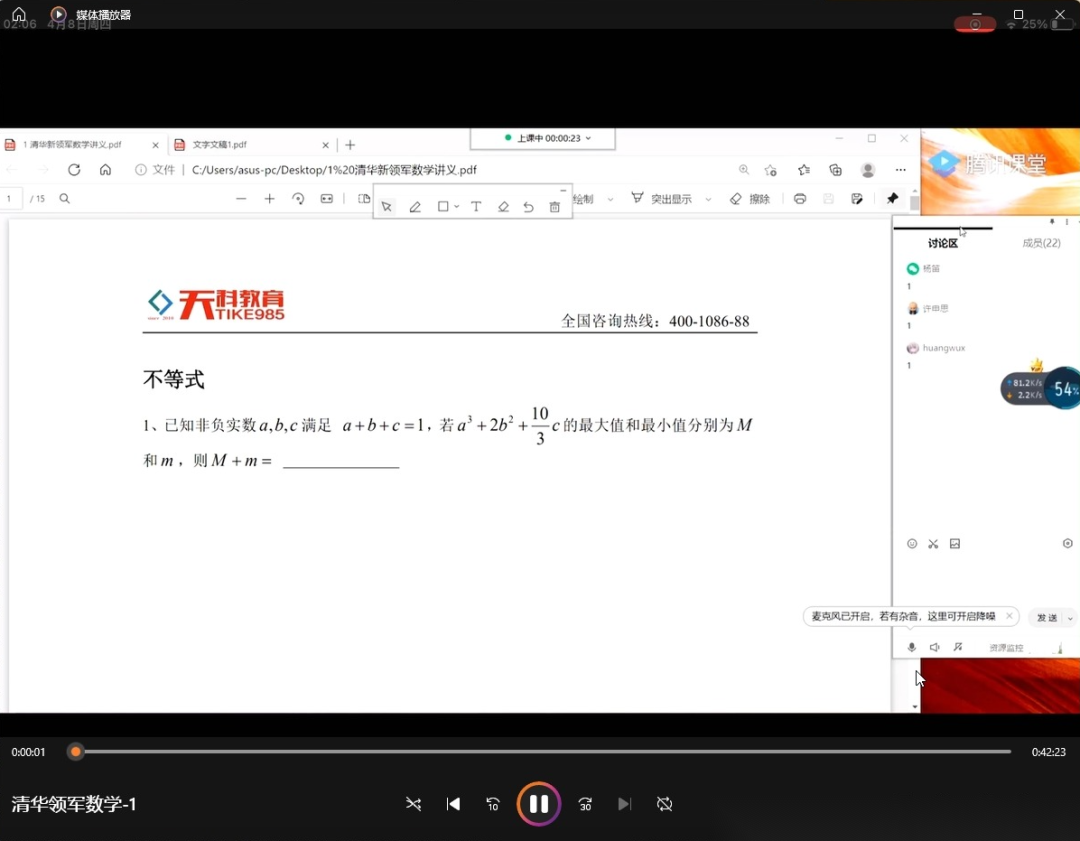
Task: Click the trash icon in annotation toolbar
Action: point(555,207)
